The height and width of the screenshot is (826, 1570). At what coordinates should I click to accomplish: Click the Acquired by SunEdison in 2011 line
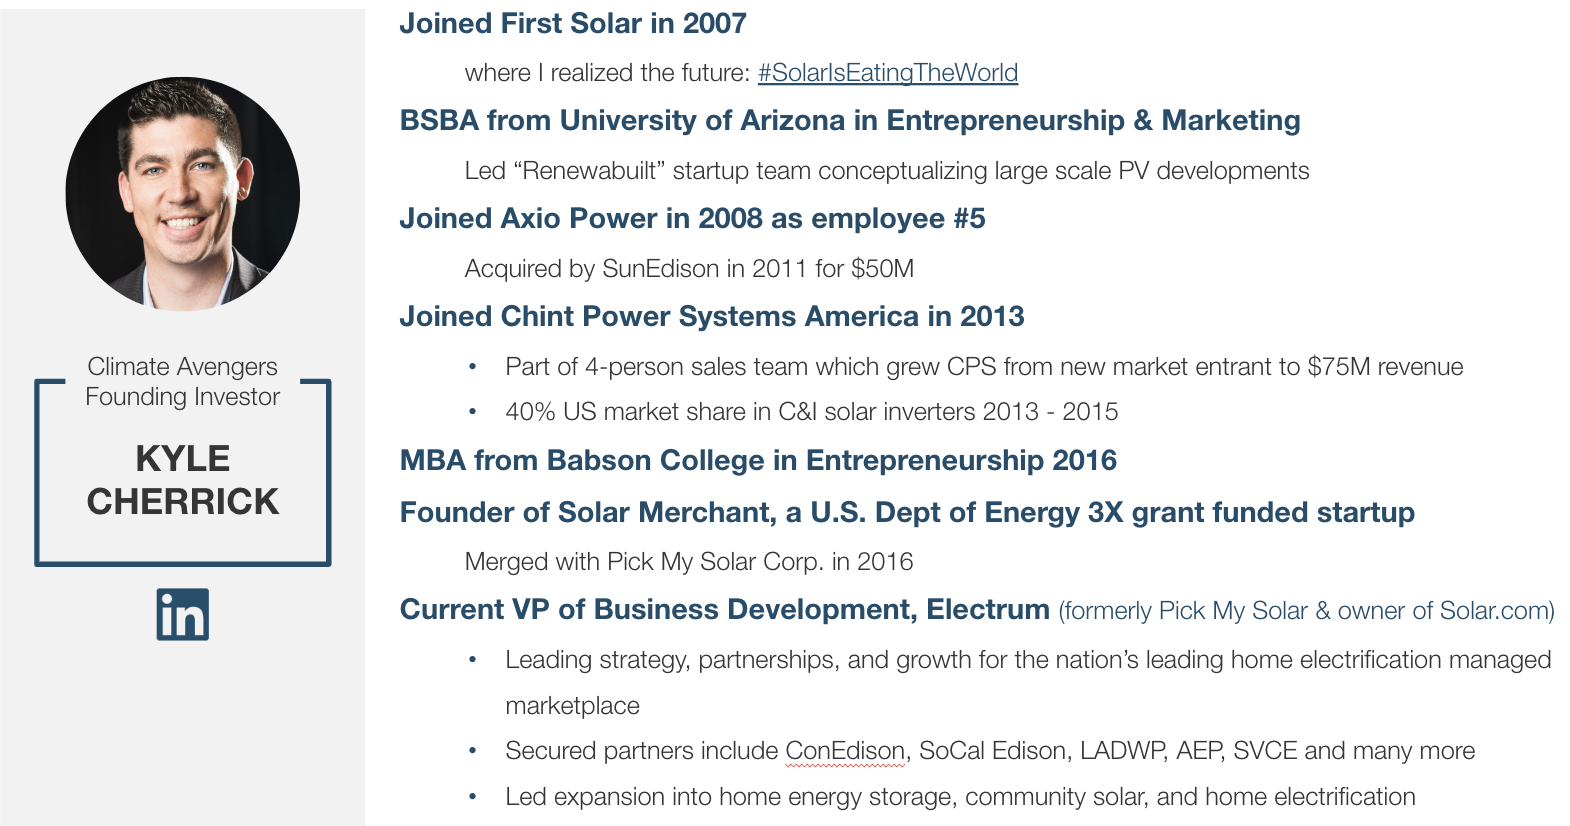(689, 269)
